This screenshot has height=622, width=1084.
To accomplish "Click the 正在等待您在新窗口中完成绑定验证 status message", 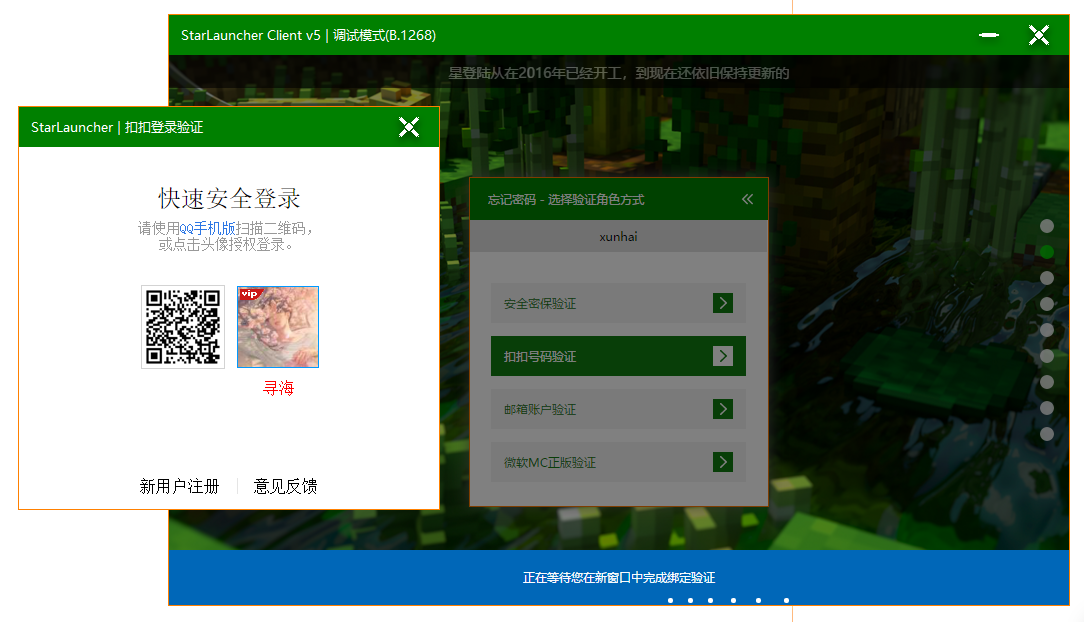I will [619, 578].
